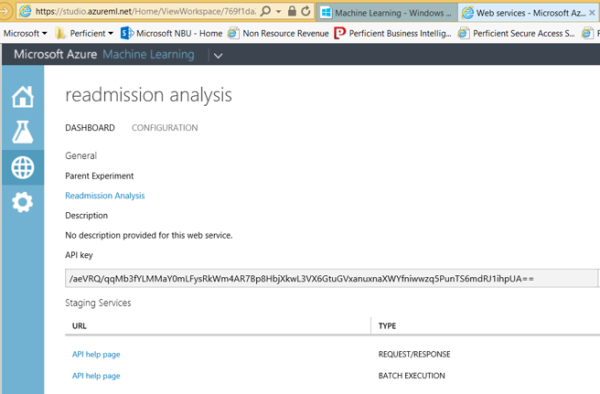Screen dimensions: 600x394
Task: Expand the search dropdown arrow in address bar
Action: (279, 11)
